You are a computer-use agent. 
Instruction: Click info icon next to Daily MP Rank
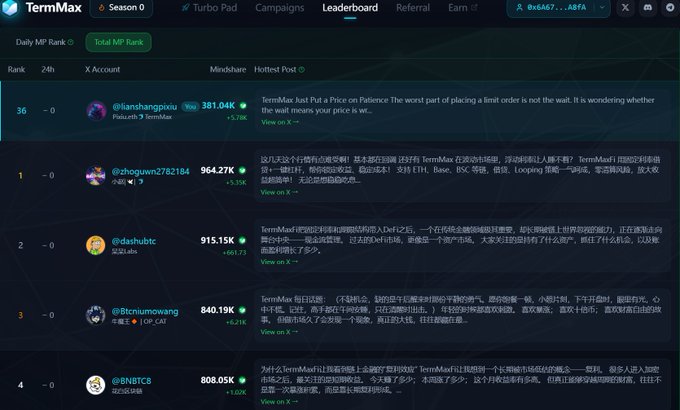point(71,42)
